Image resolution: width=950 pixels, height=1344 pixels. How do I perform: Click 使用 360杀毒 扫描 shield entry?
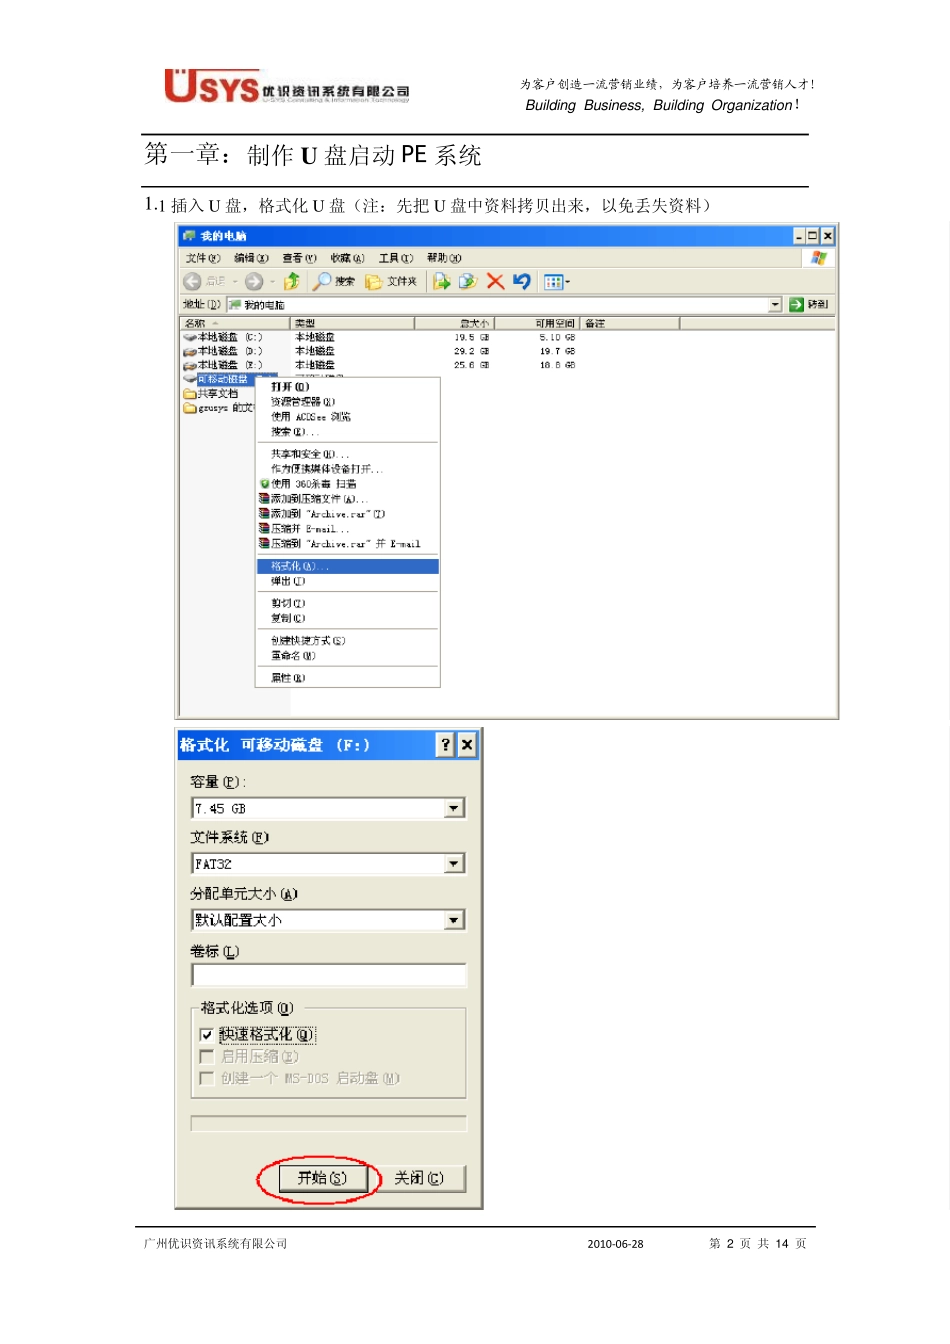[348, 484]
